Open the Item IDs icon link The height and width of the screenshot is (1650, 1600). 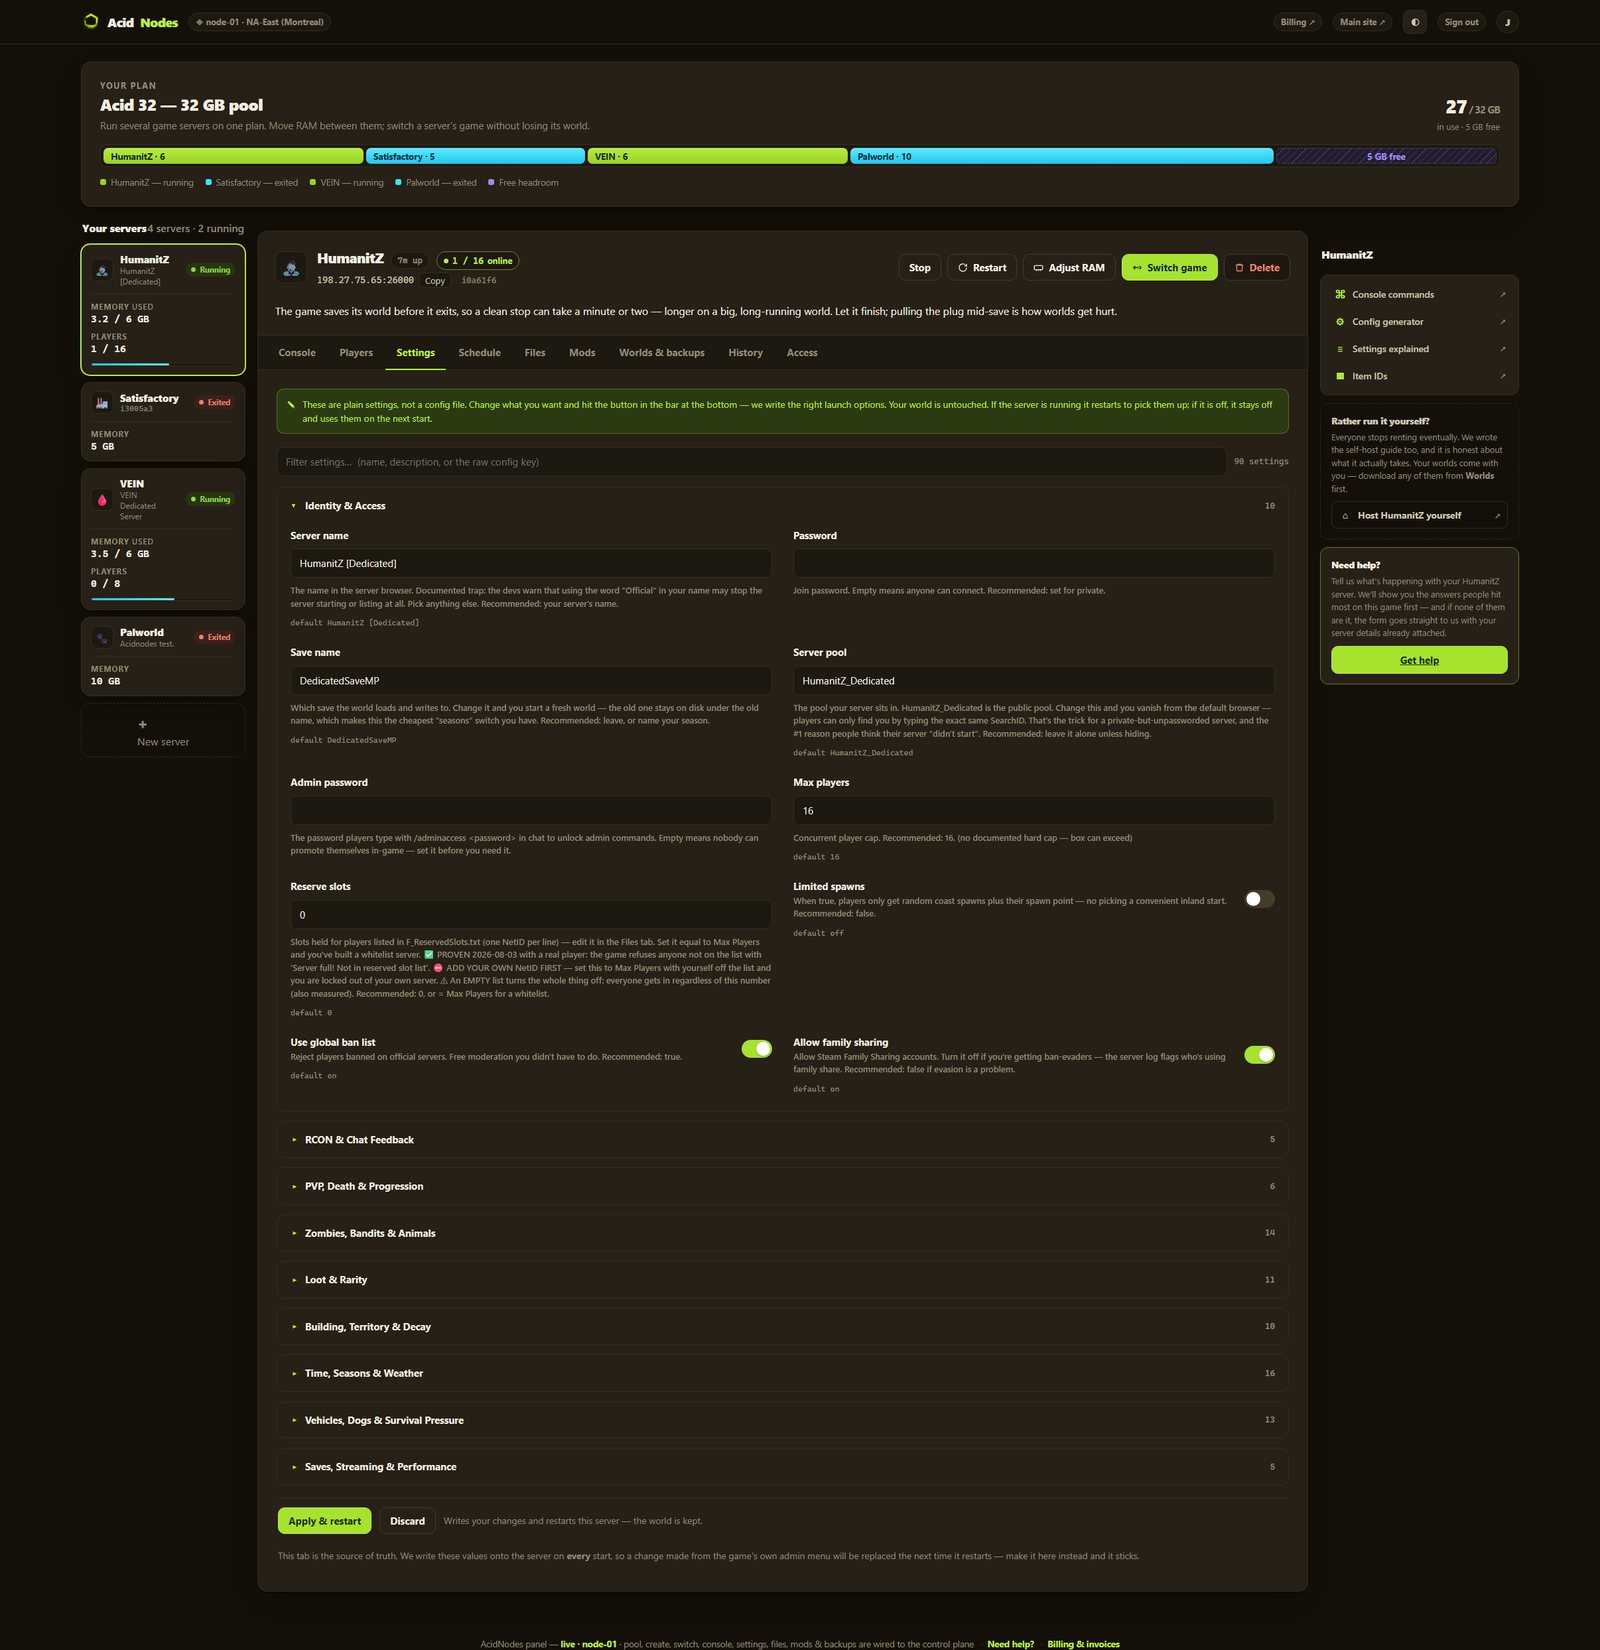[x=1419, y=376]
